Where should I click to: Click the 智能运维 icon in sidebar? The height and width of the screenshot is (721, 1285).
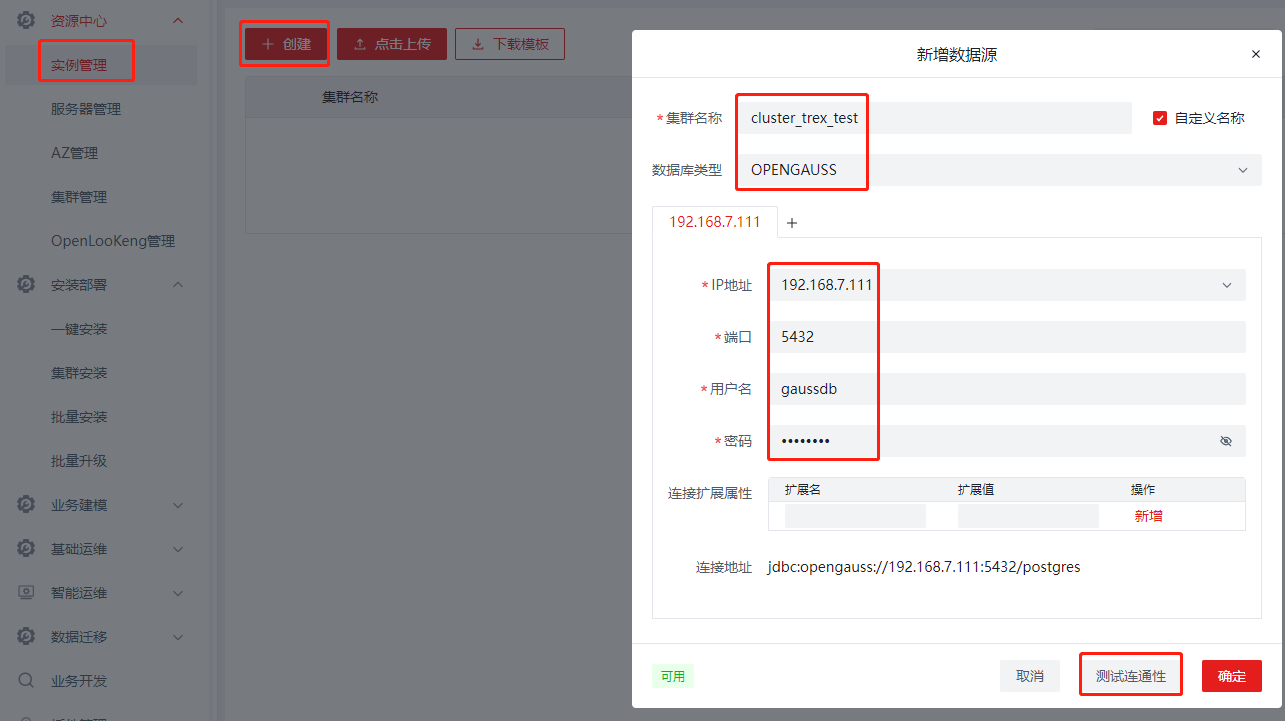point(24,592)
